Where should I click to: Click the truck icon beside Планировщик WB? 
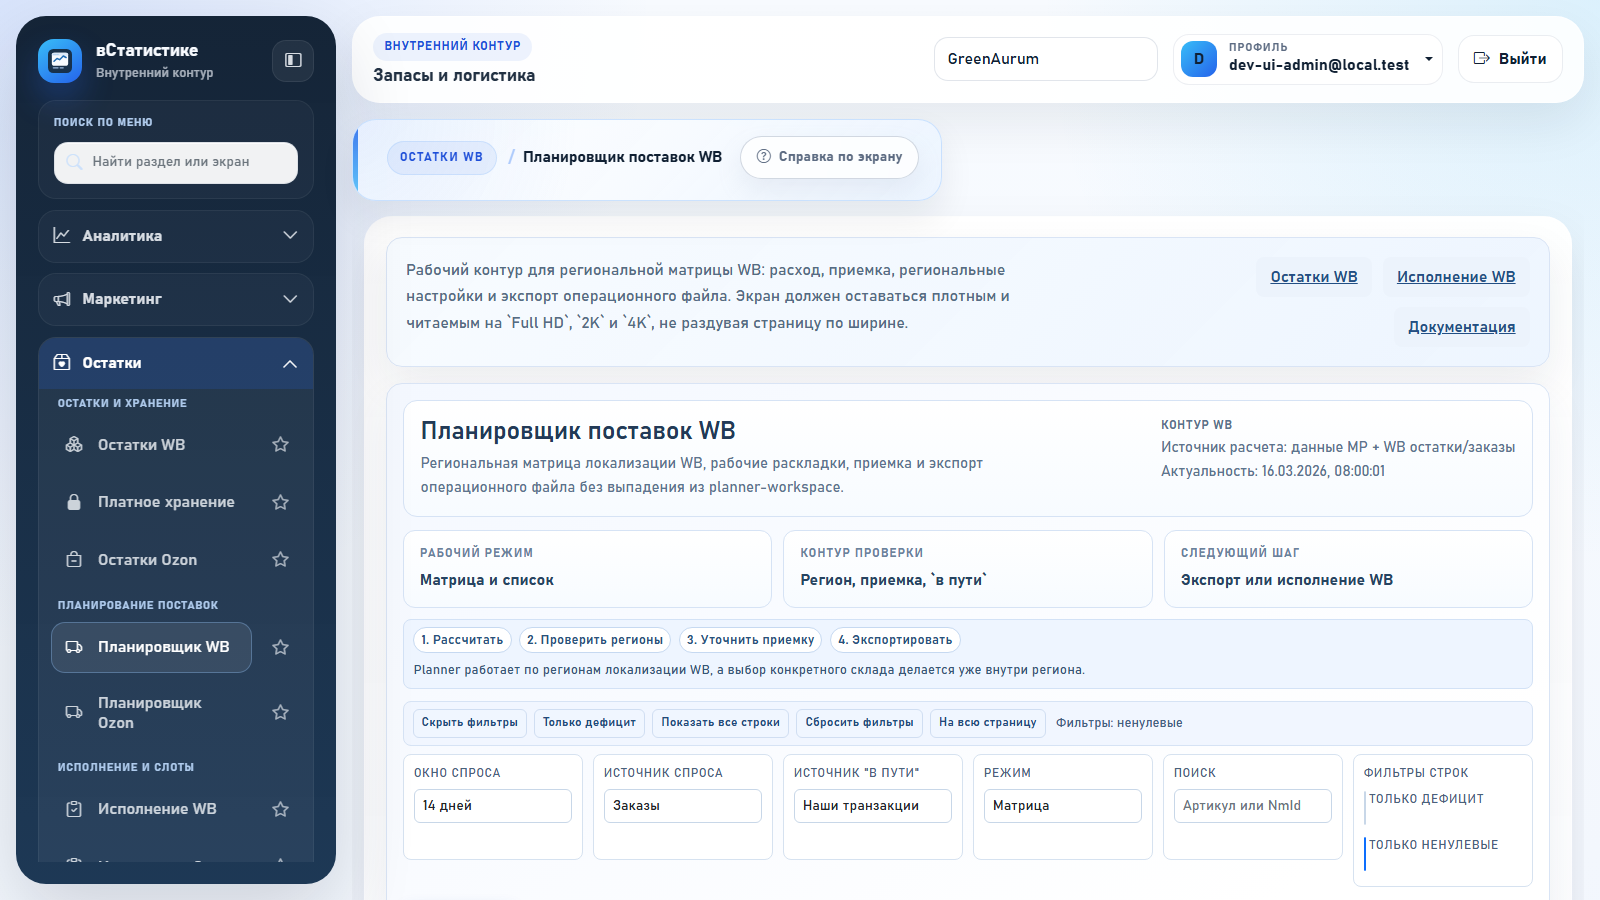tap(74, 647)
